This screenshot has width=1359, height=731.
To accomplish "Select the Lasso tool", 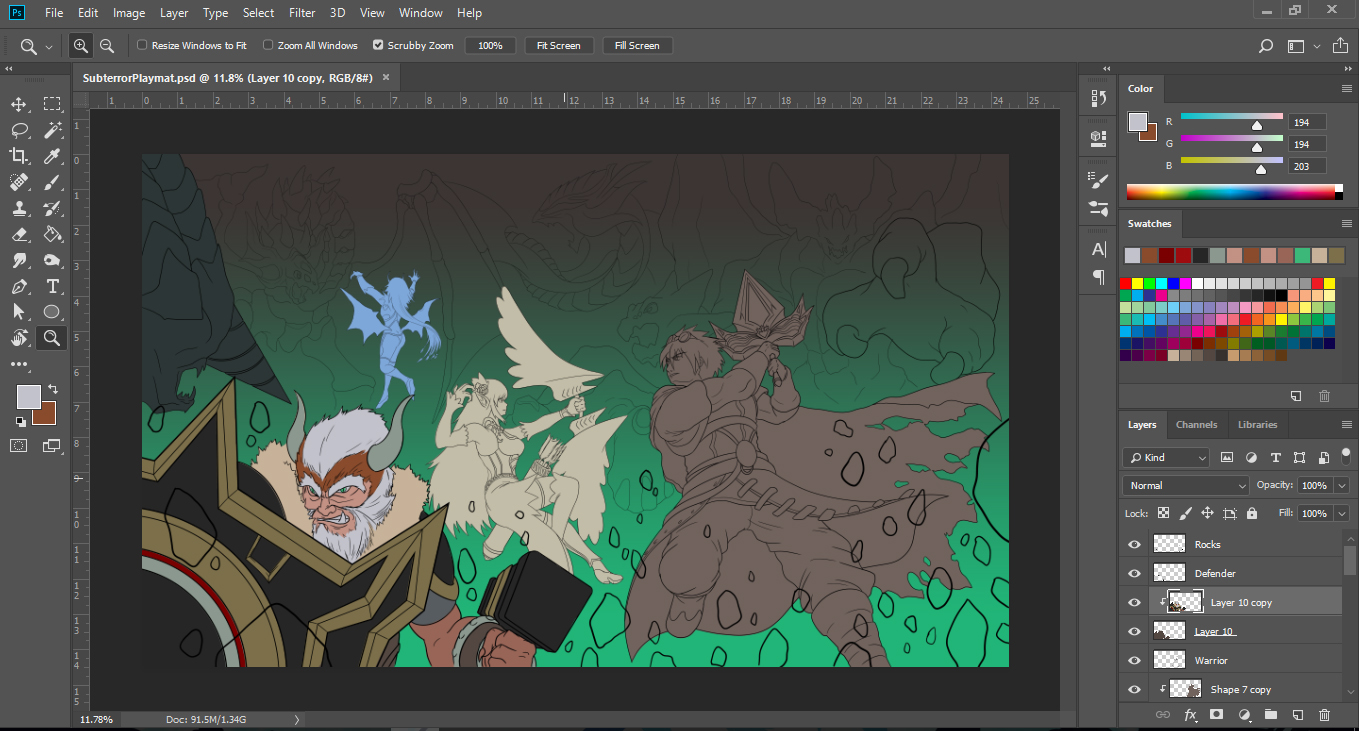I will coord(19,130).
